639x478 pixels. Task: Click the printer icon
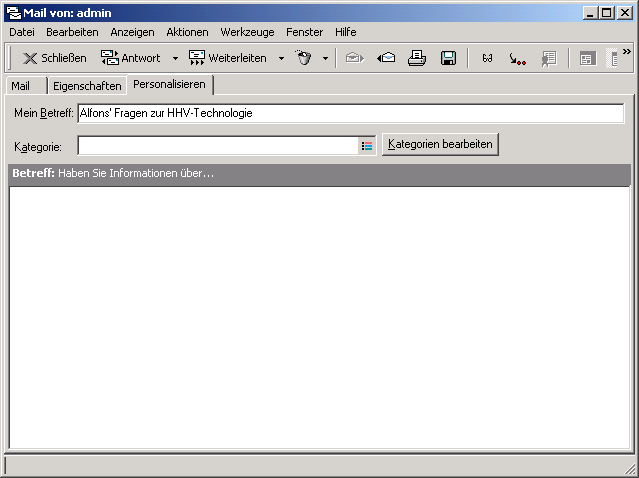[x=417, y=58]
